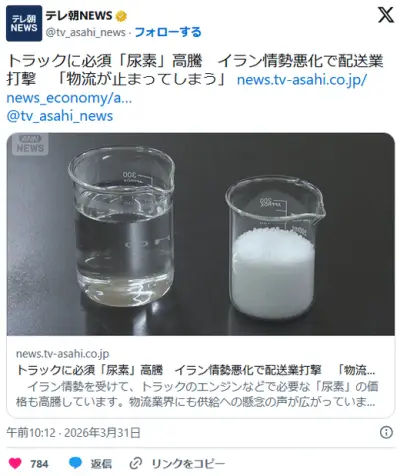Click the @tv_asahi_news mention in tweet body
400x476 pixels.
tap(60, 116)
